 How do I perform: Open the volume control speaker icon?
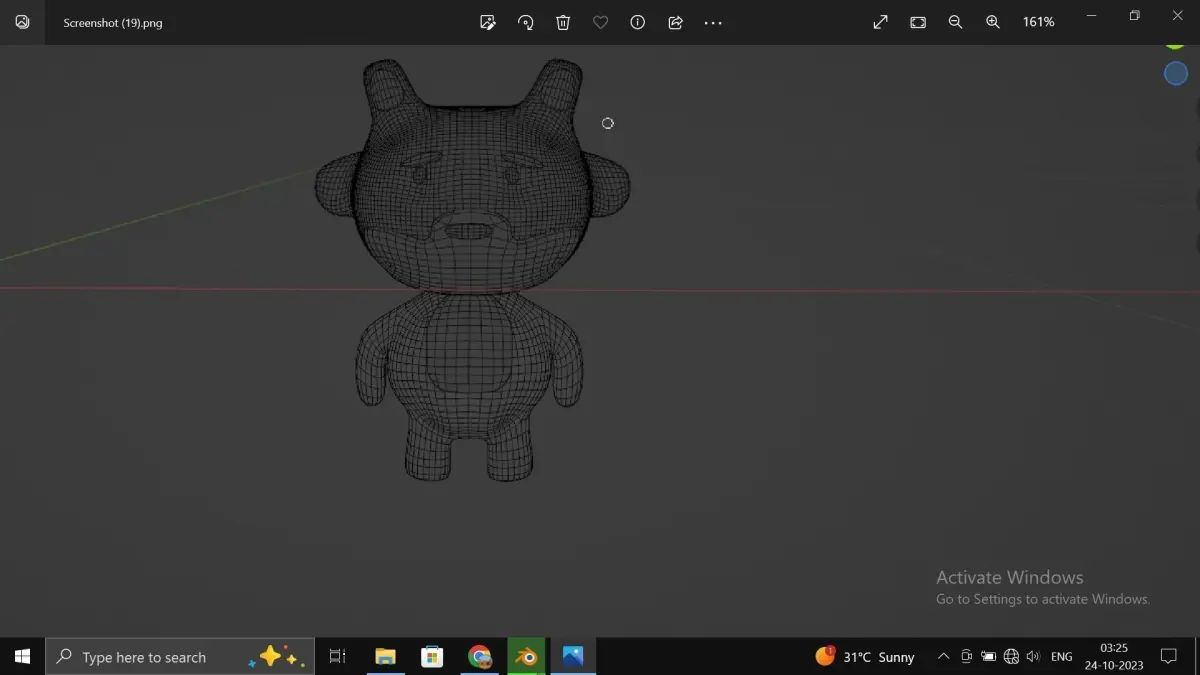pyautogui.click(x=1033, y=657)
